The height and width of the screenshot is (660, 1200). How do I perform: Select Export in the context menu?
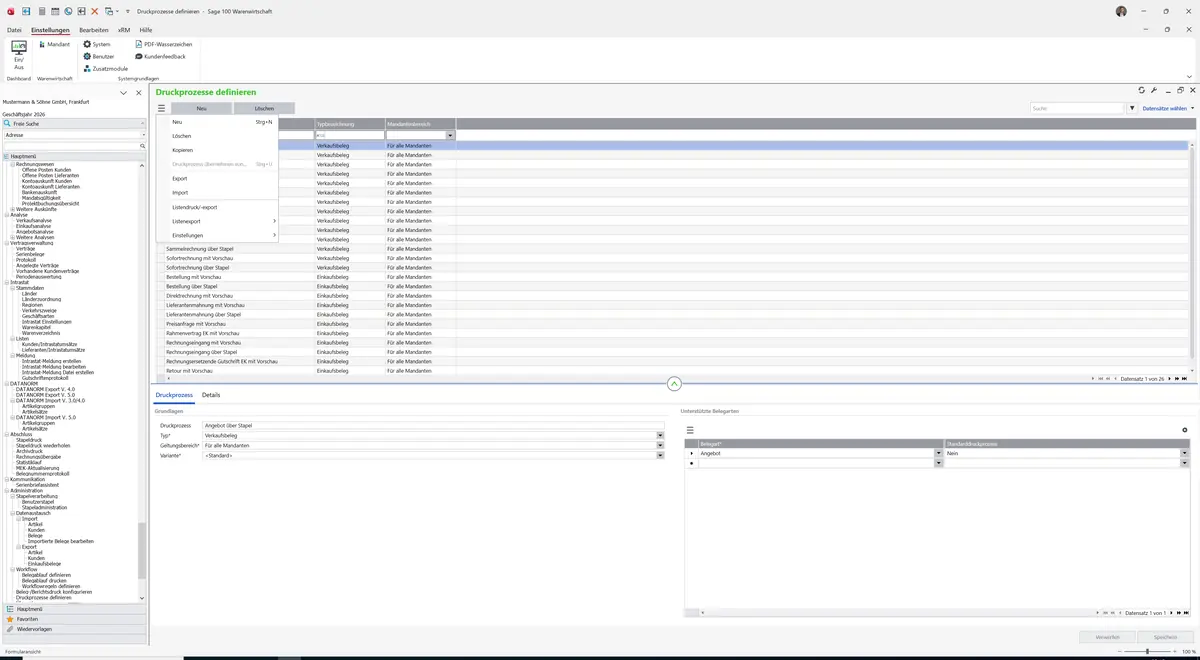point(216,178)
